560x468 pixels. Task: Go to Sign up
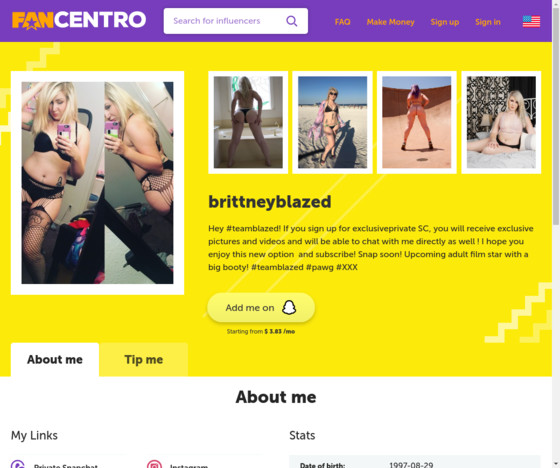[445, 22]
